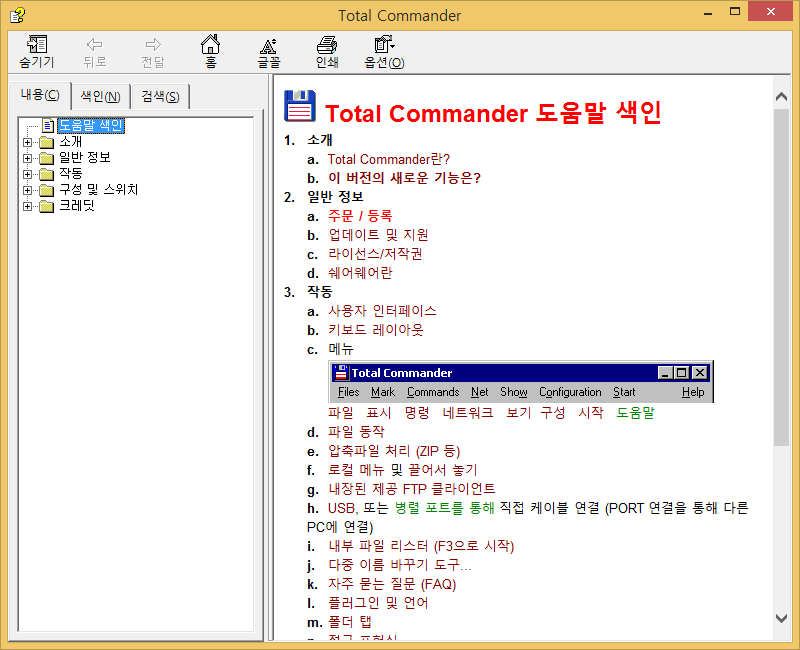This screenshot has width=800, height=650.
Task: Open the 옵션(O) options toolbar icon
Action: [384, 44]
